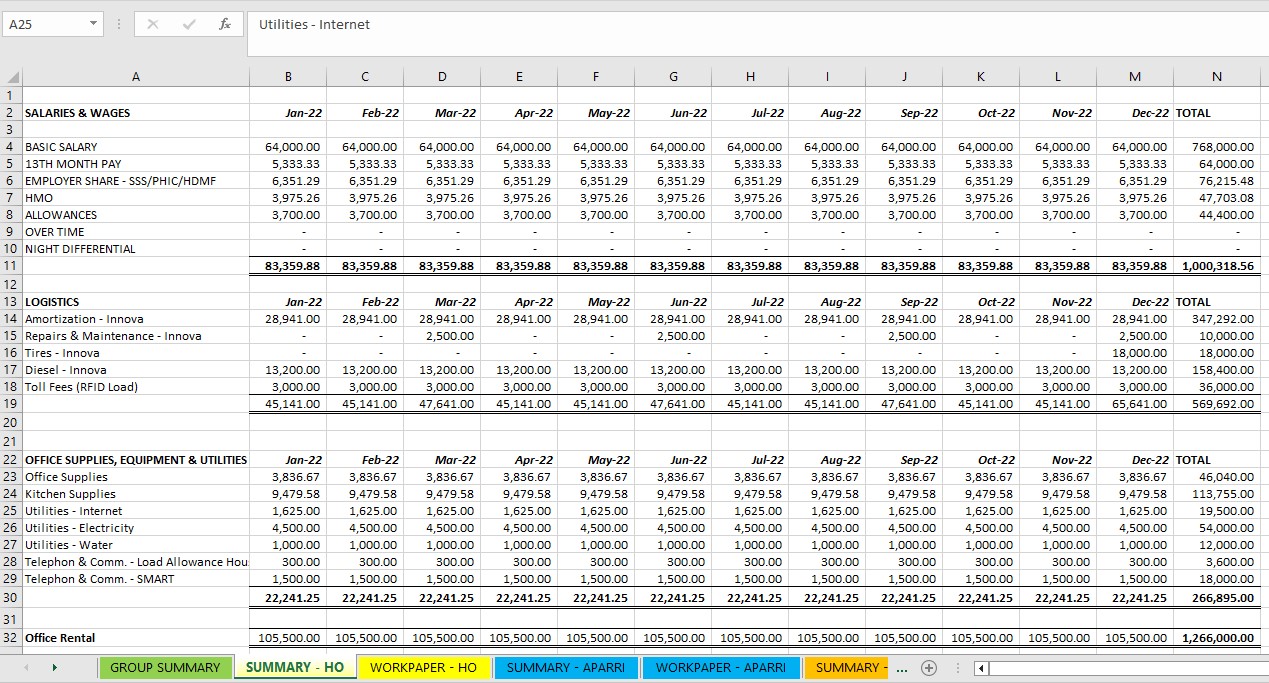This screenshot has height=683, width=1269.
Task: Open WORKPAPER - APARRI sheet tab
Action: tap(721, 668)
